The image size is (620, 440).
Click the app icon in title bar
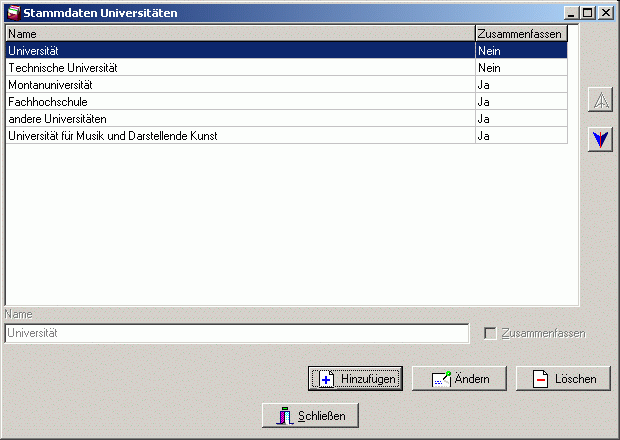click(14, 13)
